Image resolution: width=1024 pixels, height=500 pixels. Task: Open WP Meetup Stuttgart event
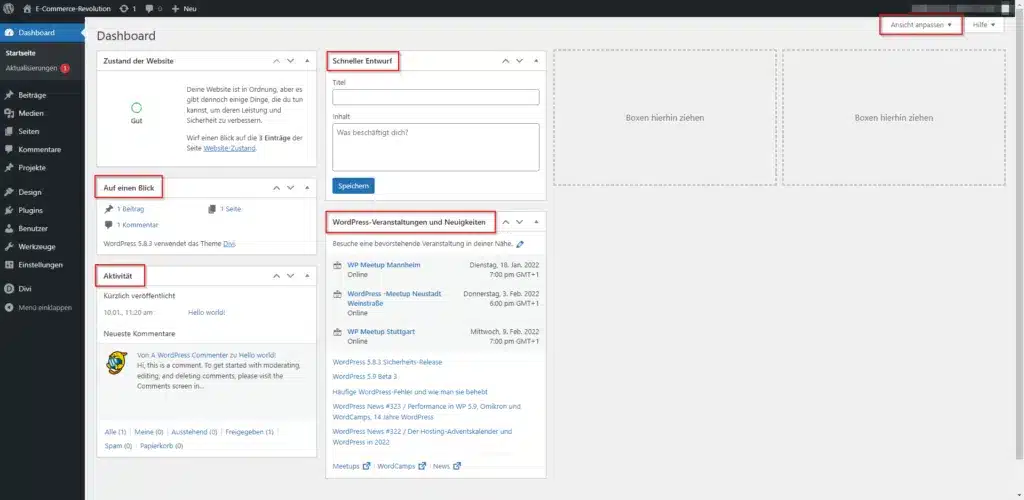point(381,332)
